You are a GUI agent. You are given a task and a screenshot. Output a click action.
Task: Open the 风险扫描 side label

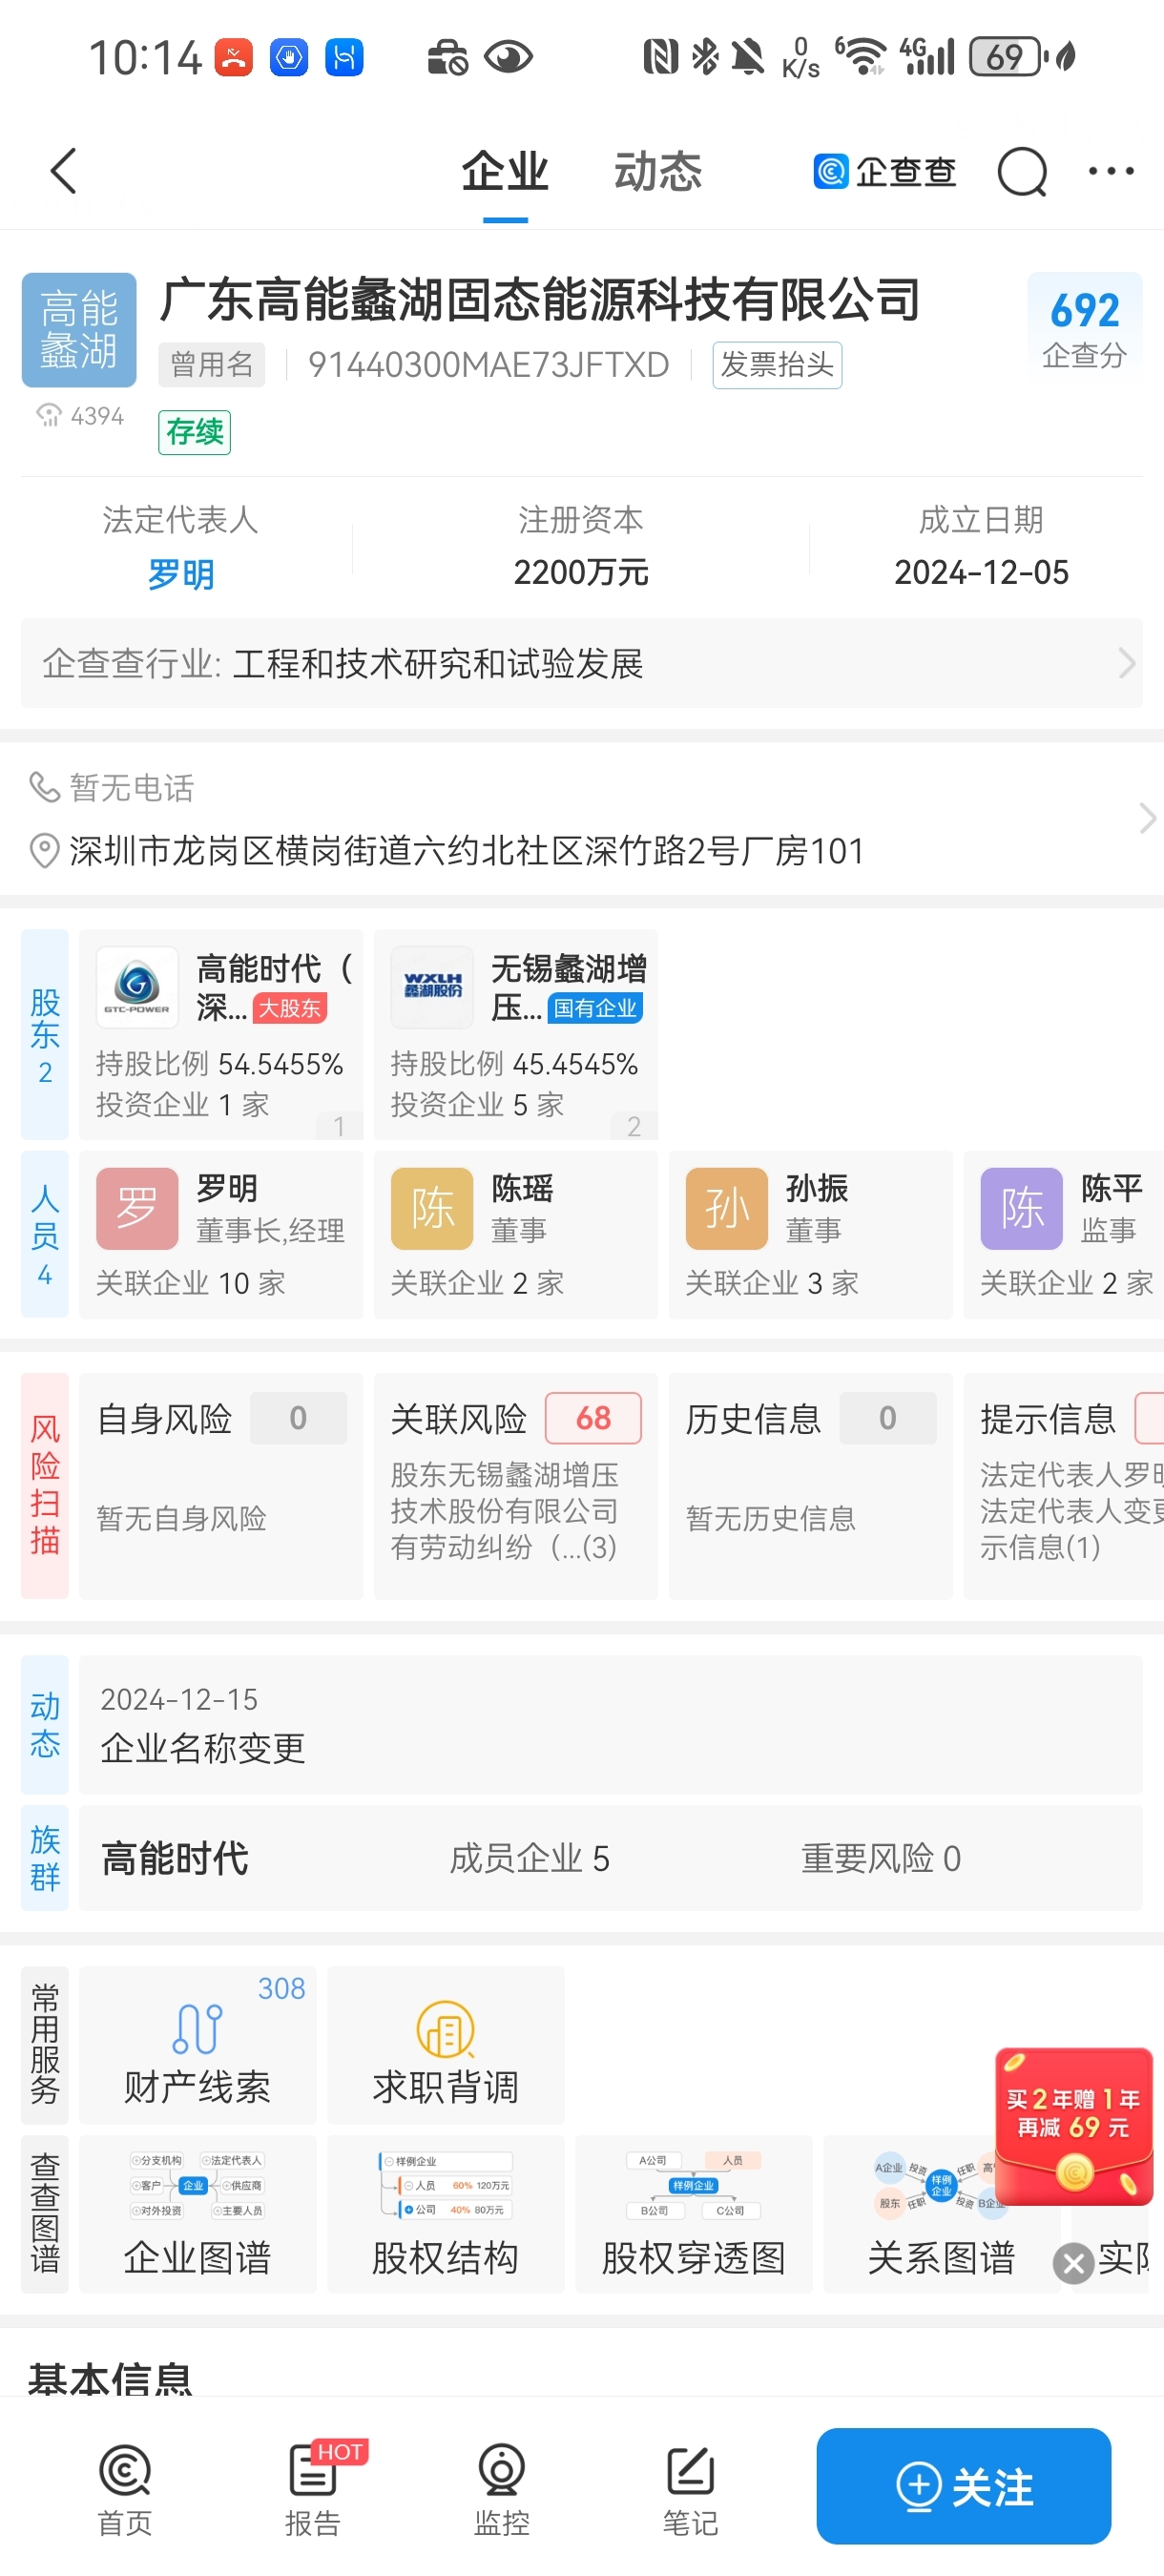point(45,1485)
